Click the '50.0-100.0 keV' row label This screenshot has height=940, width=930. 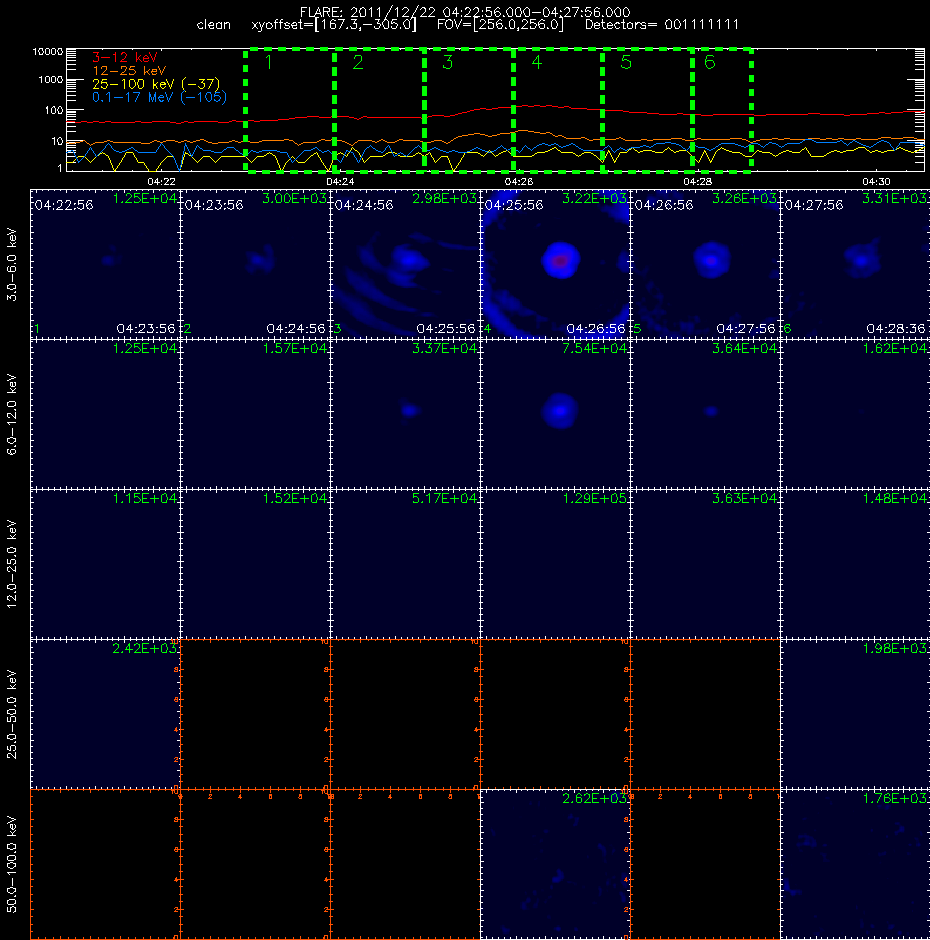tap(12, 864)
